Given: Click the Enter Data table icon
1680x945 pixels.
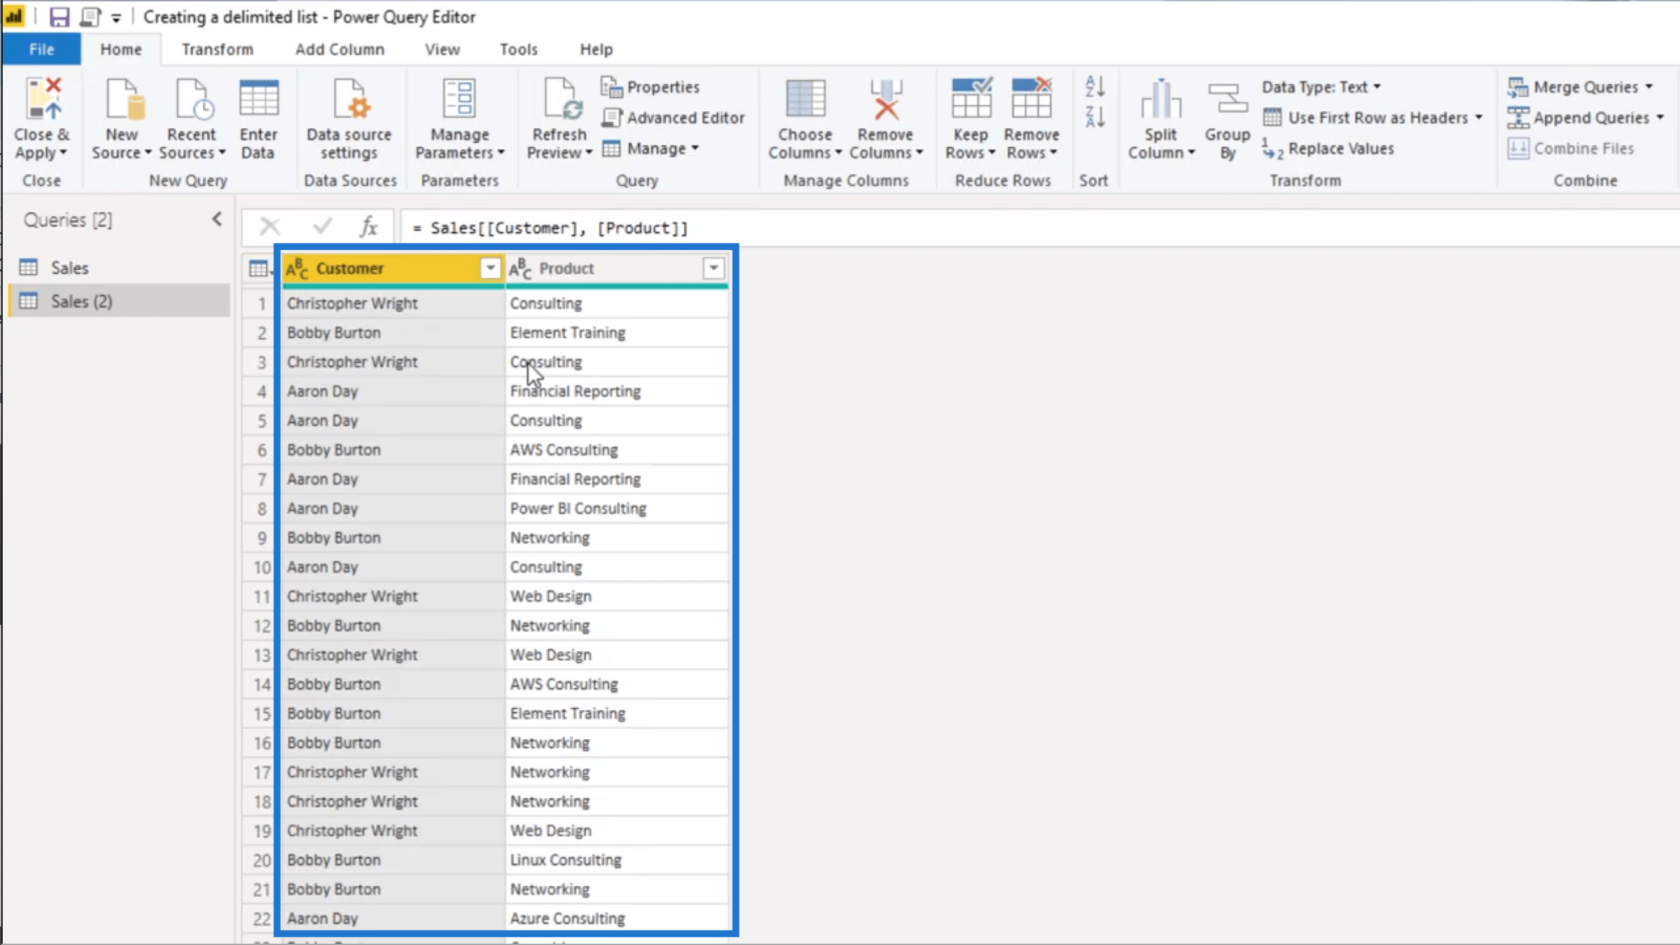Looking at the screenshot, I should (258, 99).
